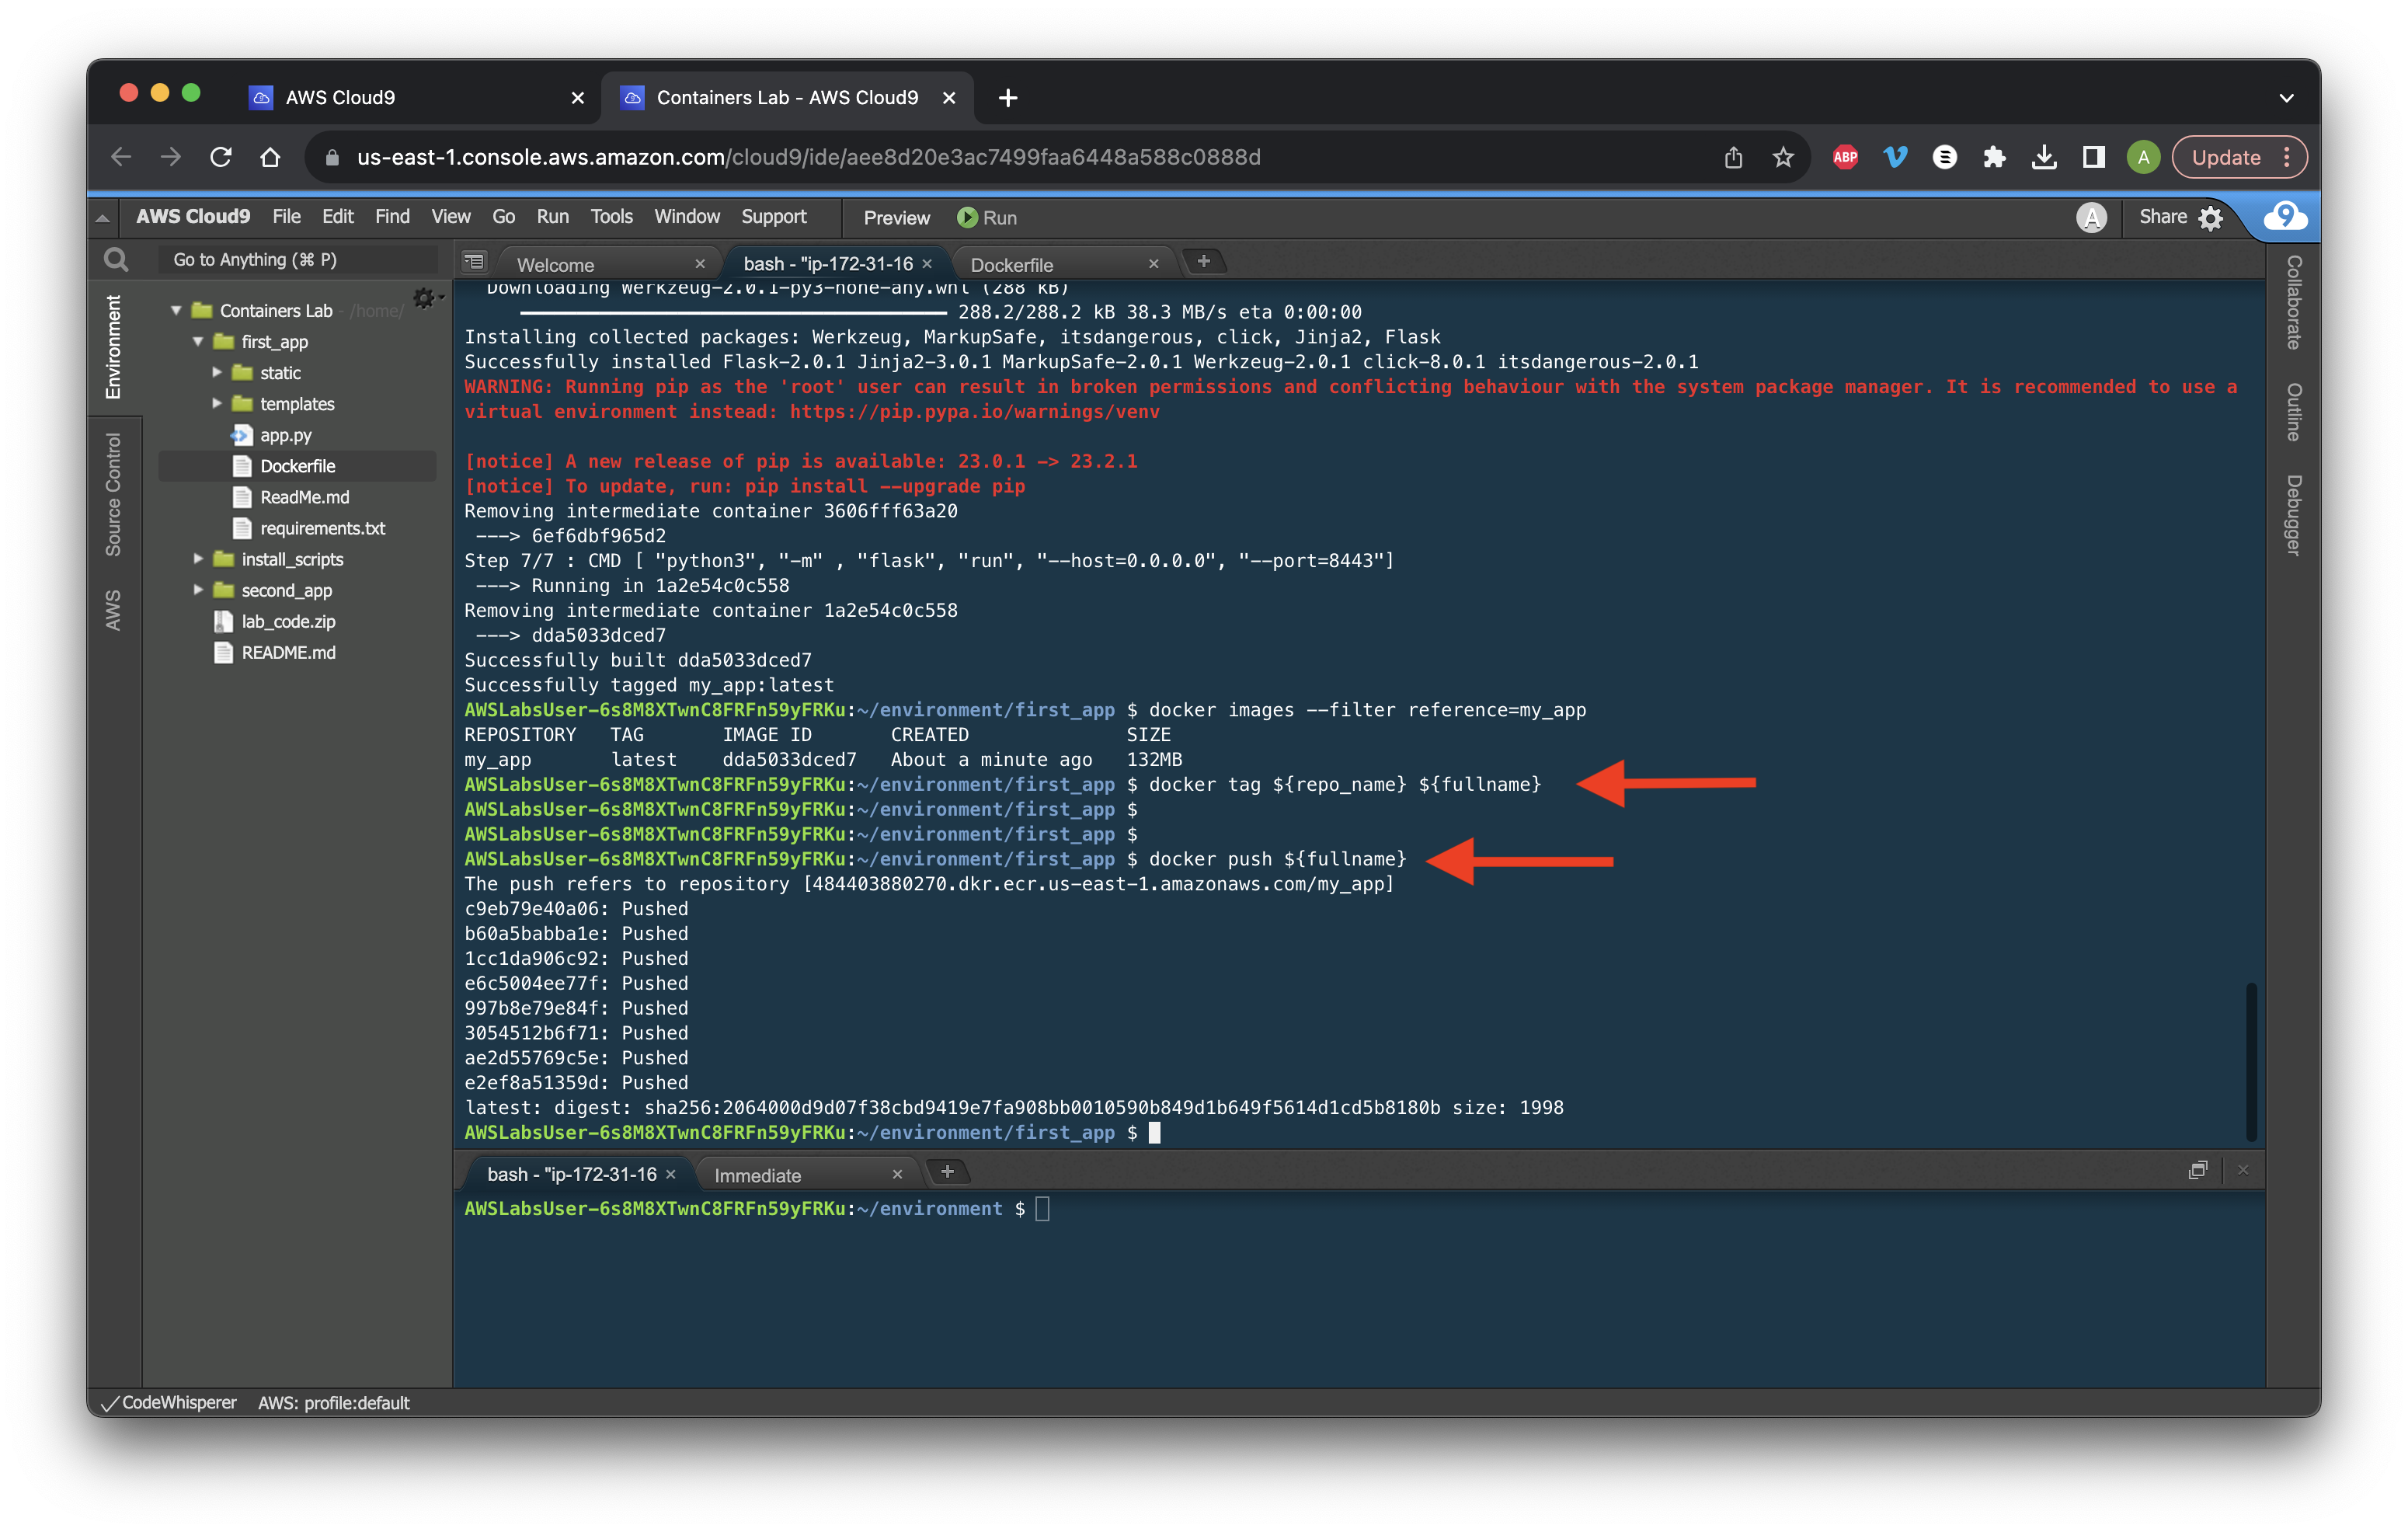
Task: Open the AWS Cloud9 menu
Action: (x=193, y=216)
